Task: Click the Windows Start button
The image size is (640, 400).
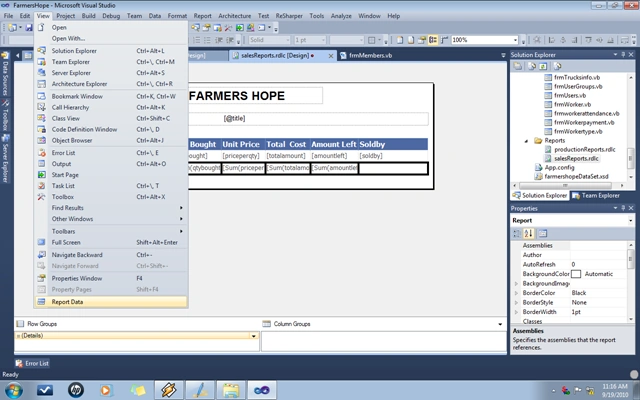Action: tap(13, 390)
